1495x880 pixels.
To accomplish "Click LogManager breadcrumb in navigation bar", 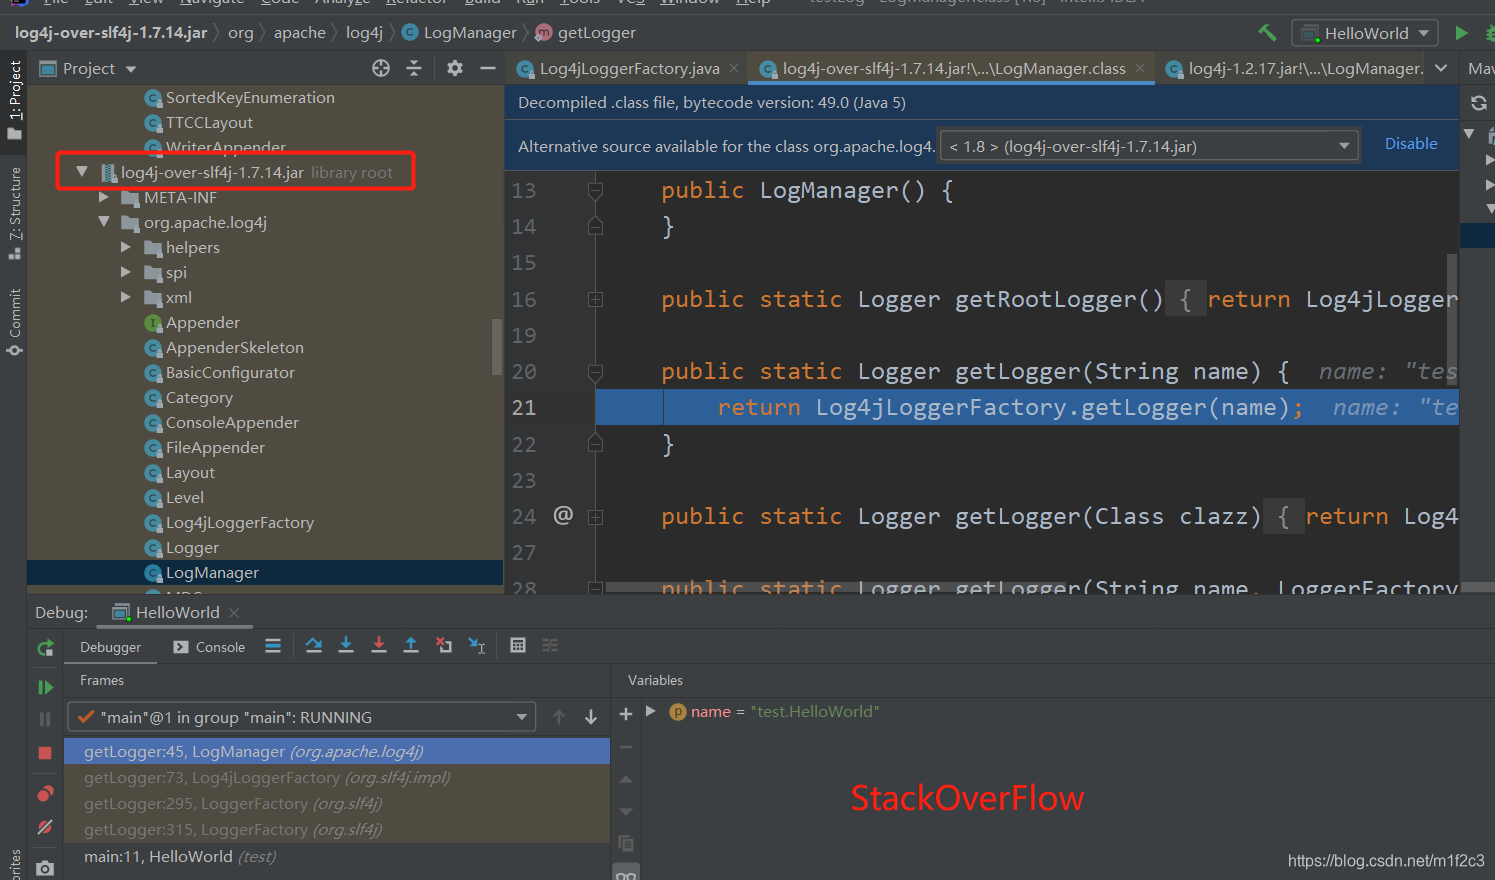I will [460, 33].
